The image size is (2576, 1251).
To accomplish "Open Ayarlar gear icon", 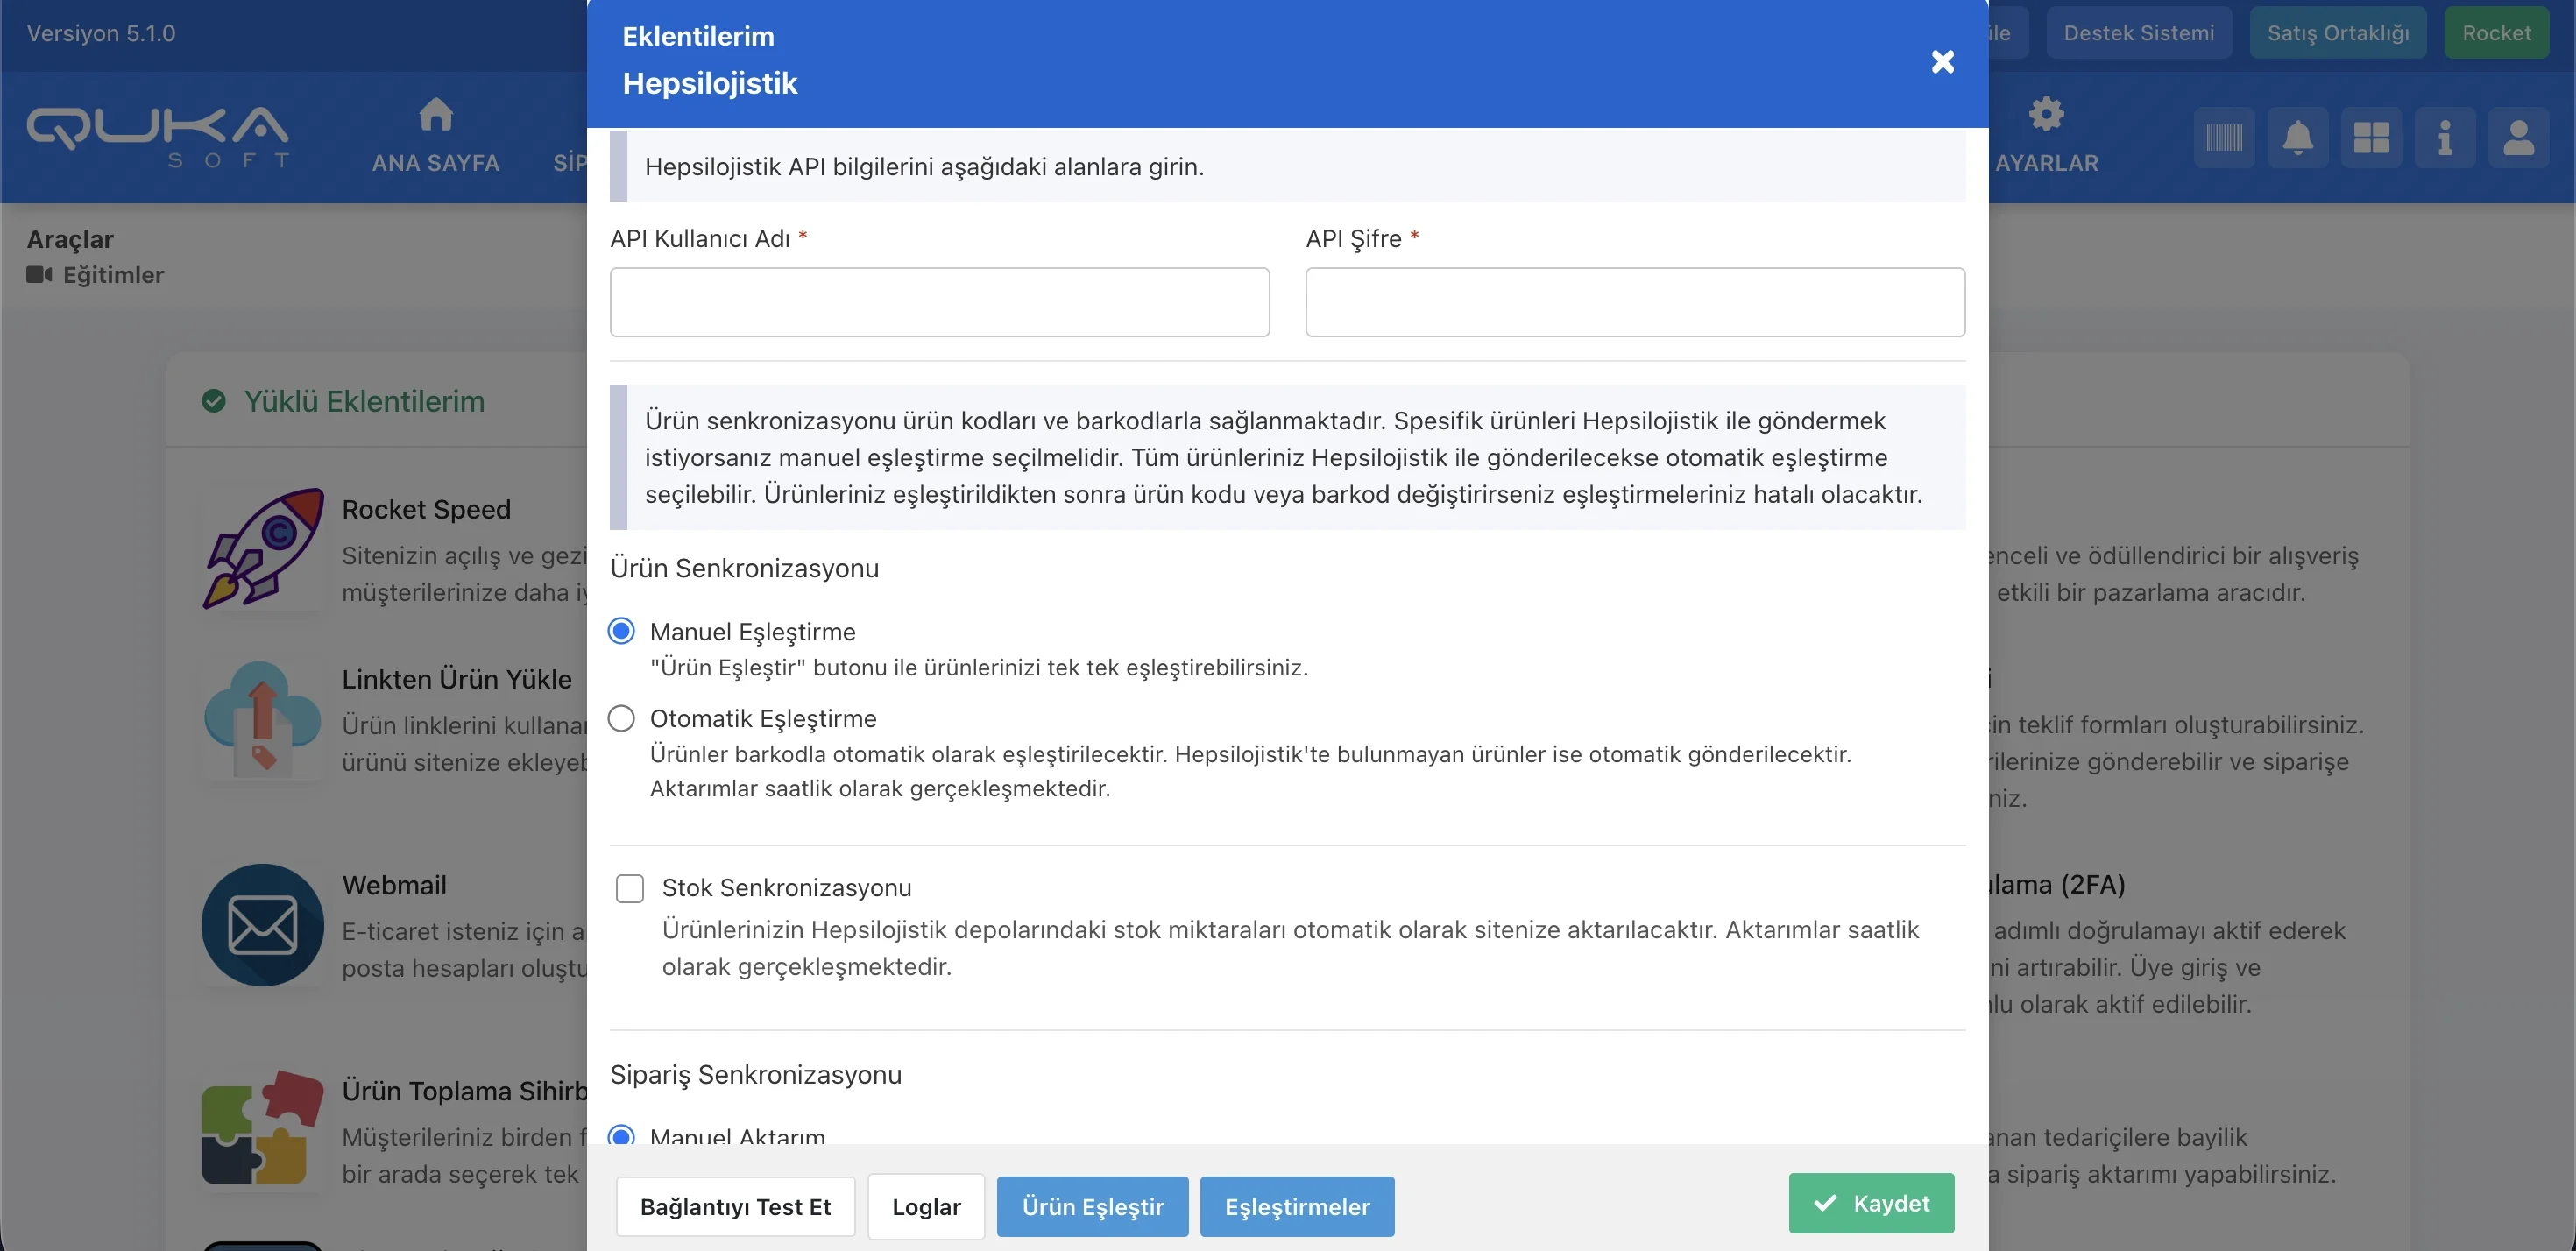I will [x=2046, y=115].
